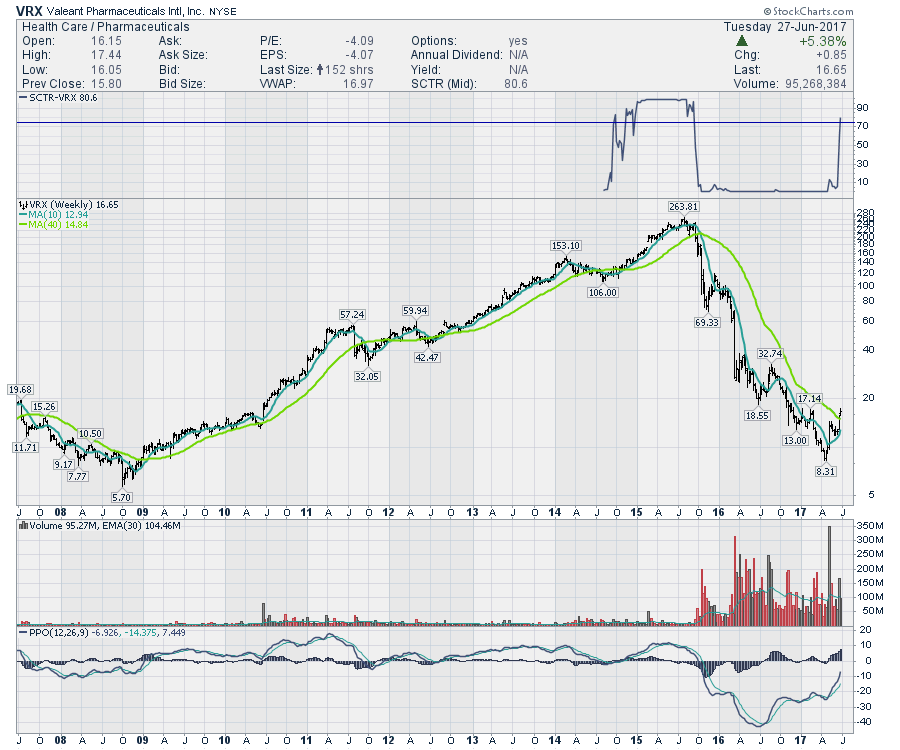Click the date 'Tuesday 27-Jun-2017'
900x750 pixels.
pos(785,27)
